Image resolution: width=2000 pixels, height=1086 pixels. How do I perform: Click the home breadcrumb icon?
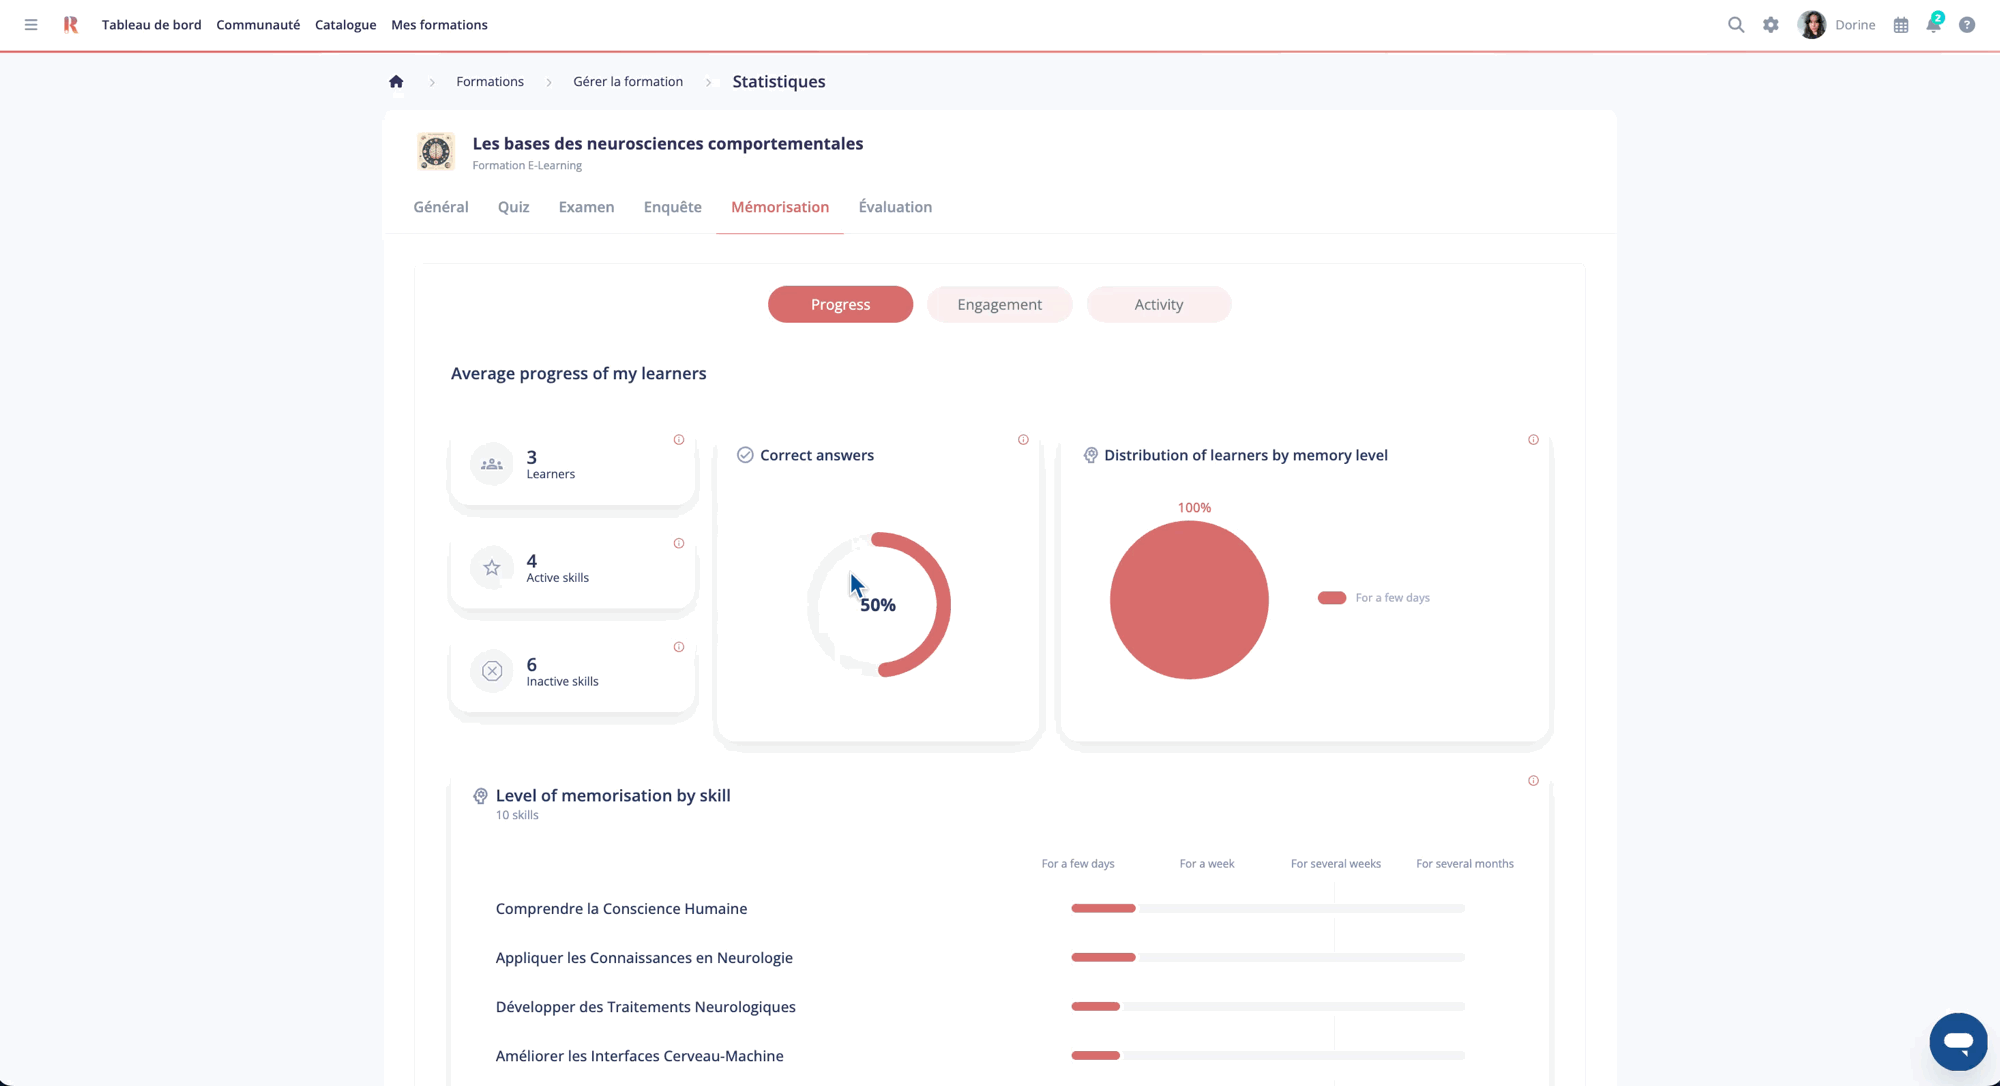(x=396, y=81)
